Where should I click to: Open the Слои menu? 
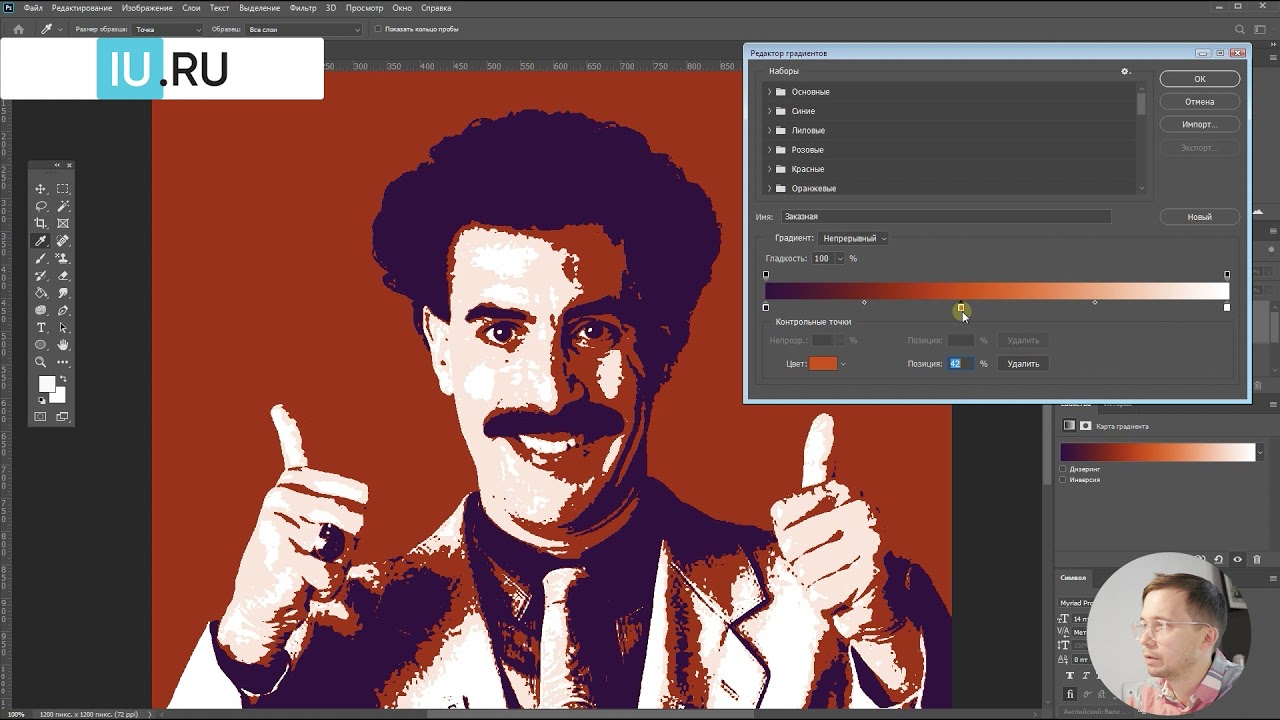(x=191, y=8)
